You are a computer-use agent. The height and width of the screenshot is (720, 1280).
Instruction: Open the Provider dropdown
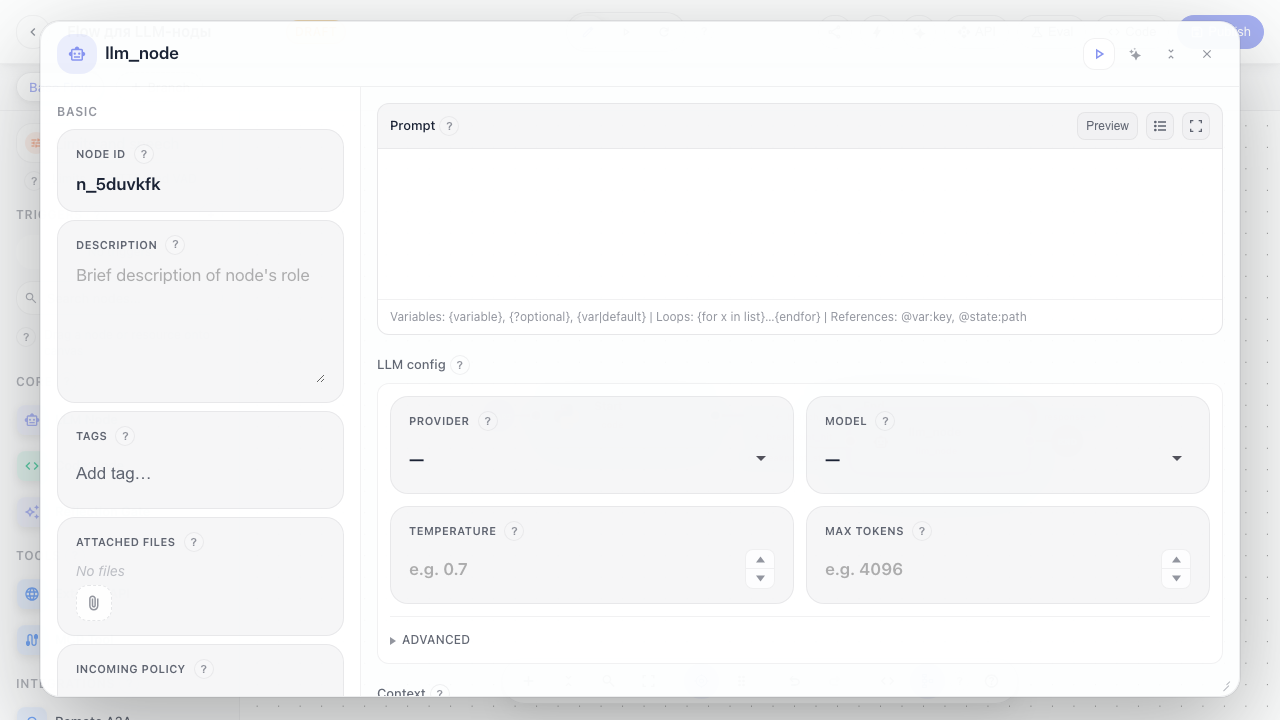(591, 458)
